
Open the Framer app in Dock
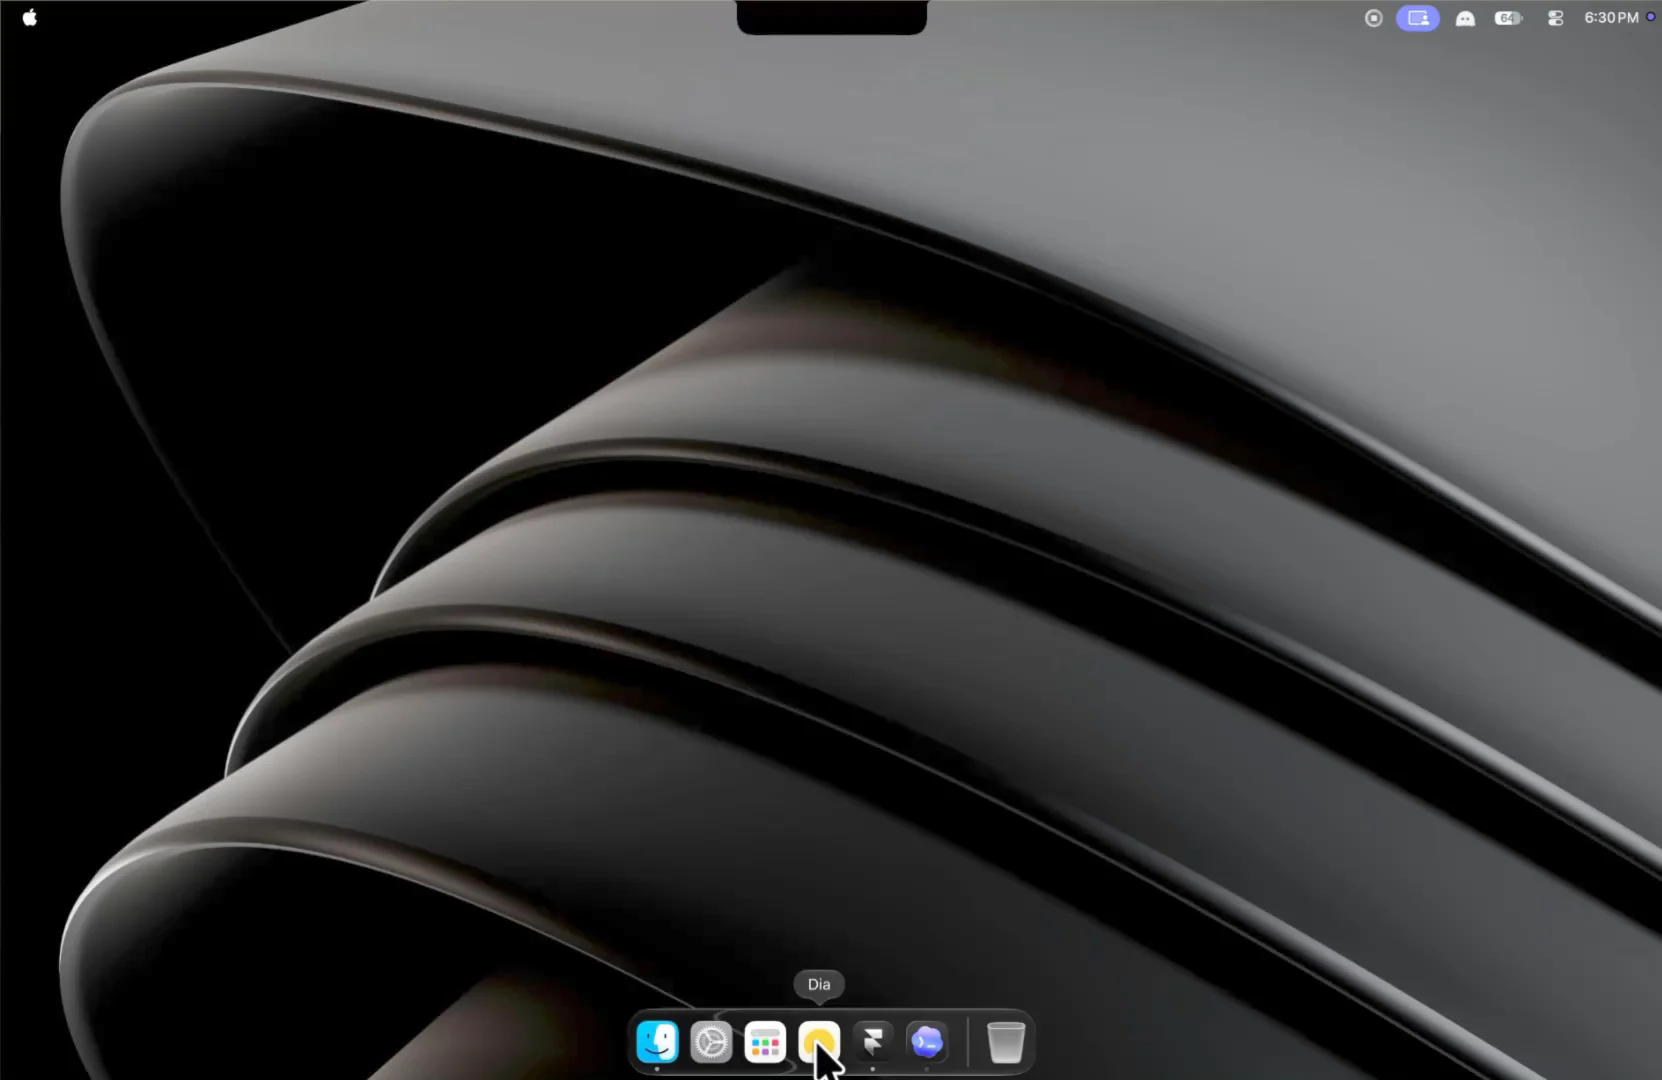tap(873, 1042)
